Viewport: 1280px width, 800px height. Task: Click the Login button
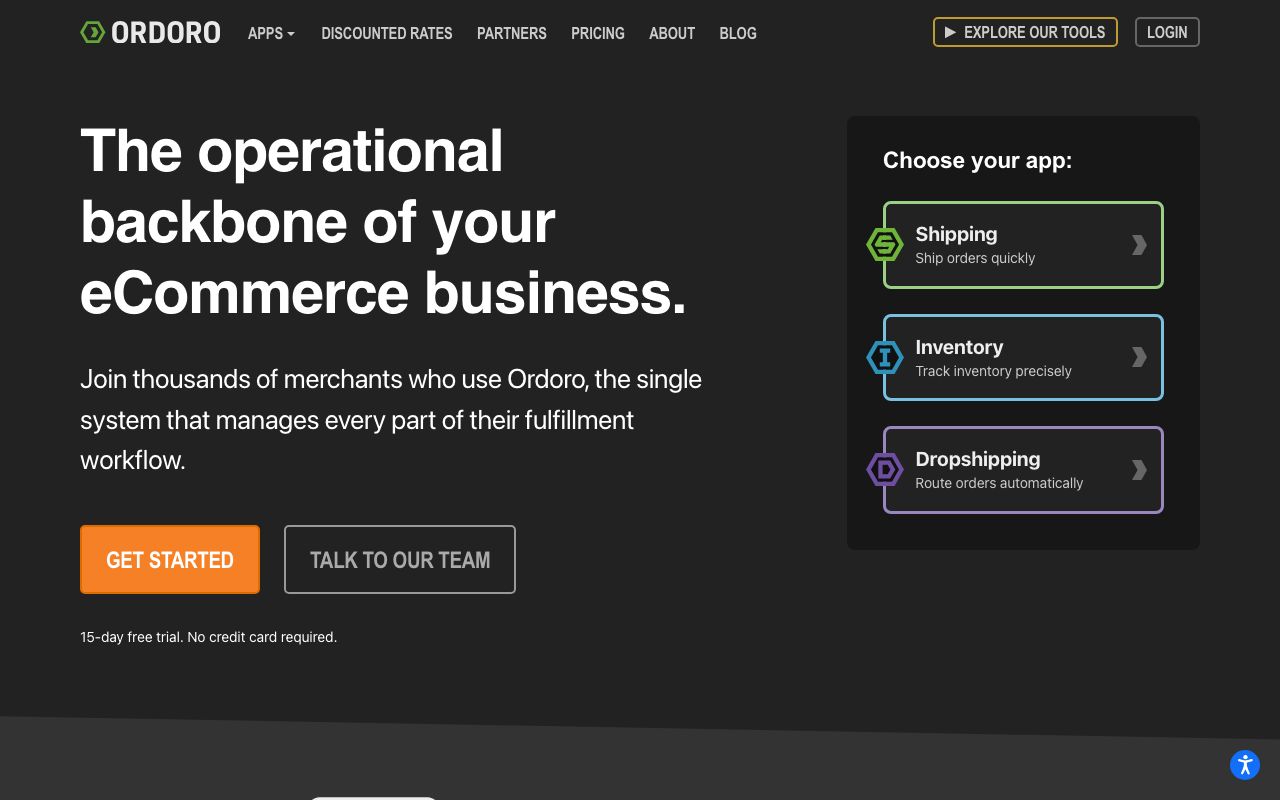1166,32
